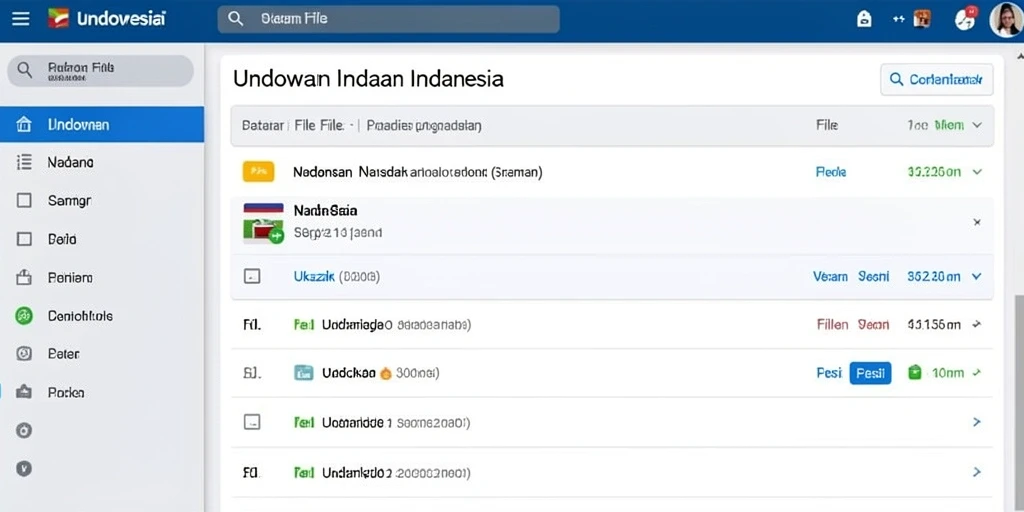Click green Fel tag on Undankdo row
This screenshot has width=1024, height=512.
(x=304, y=472)
